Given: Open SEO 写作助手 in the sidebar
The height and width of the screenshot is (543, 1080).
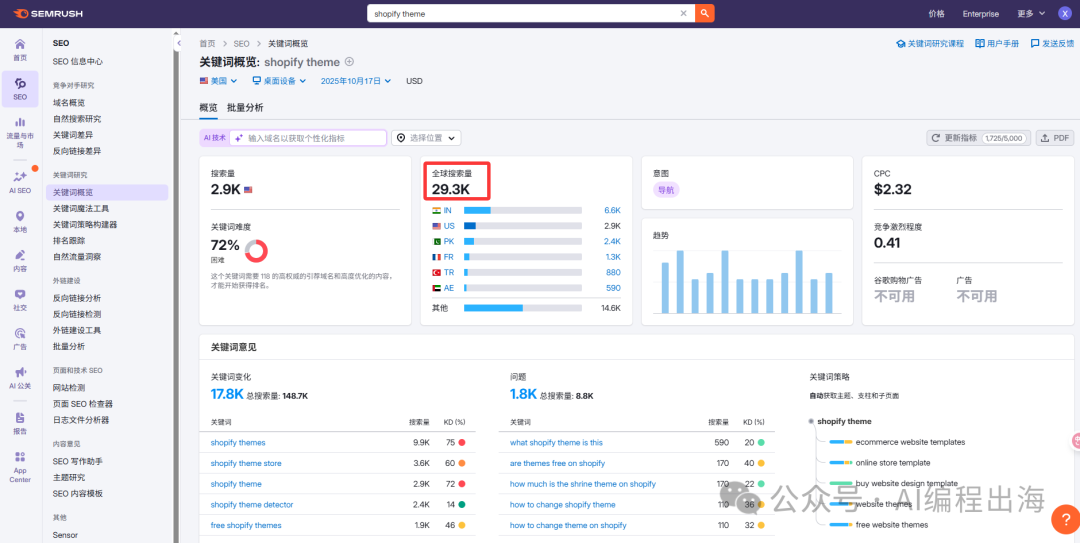Looking at the screenshot, I should coord(77,461).
